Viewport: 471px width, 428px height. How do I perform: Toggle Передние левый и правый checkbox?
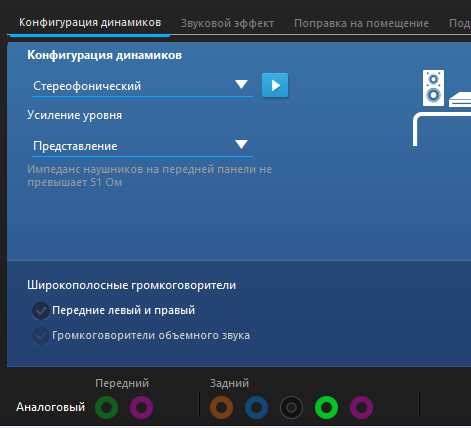point(41,311)
